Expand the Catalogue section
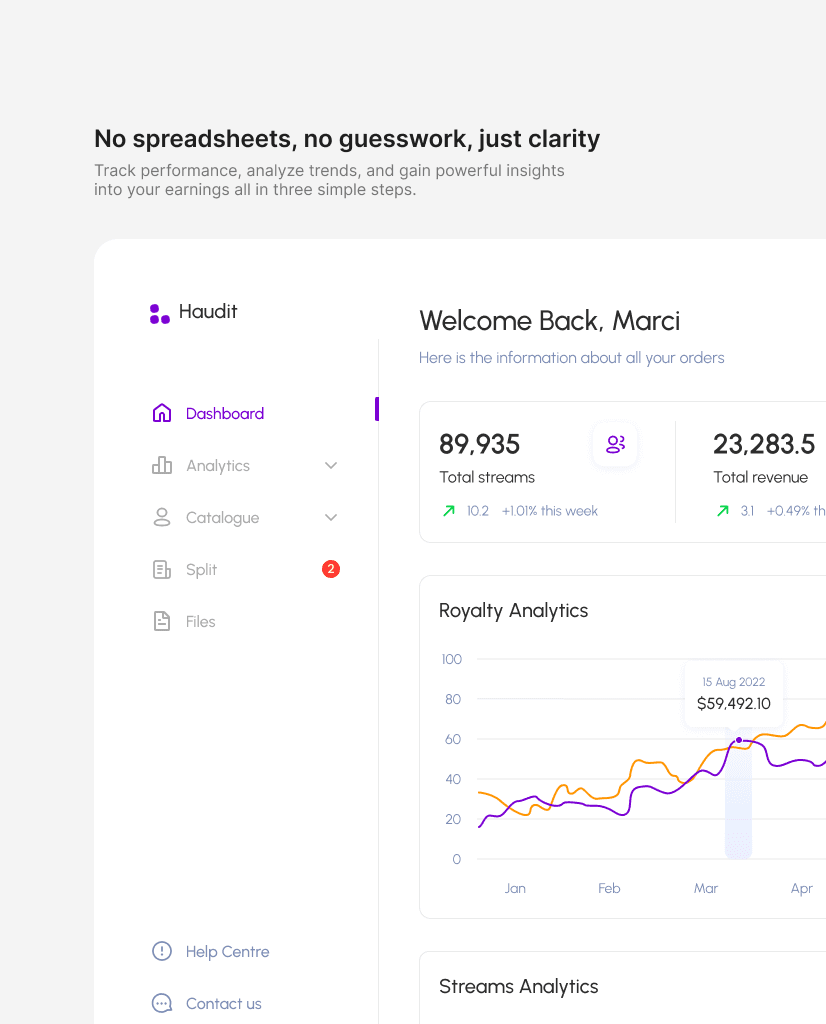 [x=330, y=517]
